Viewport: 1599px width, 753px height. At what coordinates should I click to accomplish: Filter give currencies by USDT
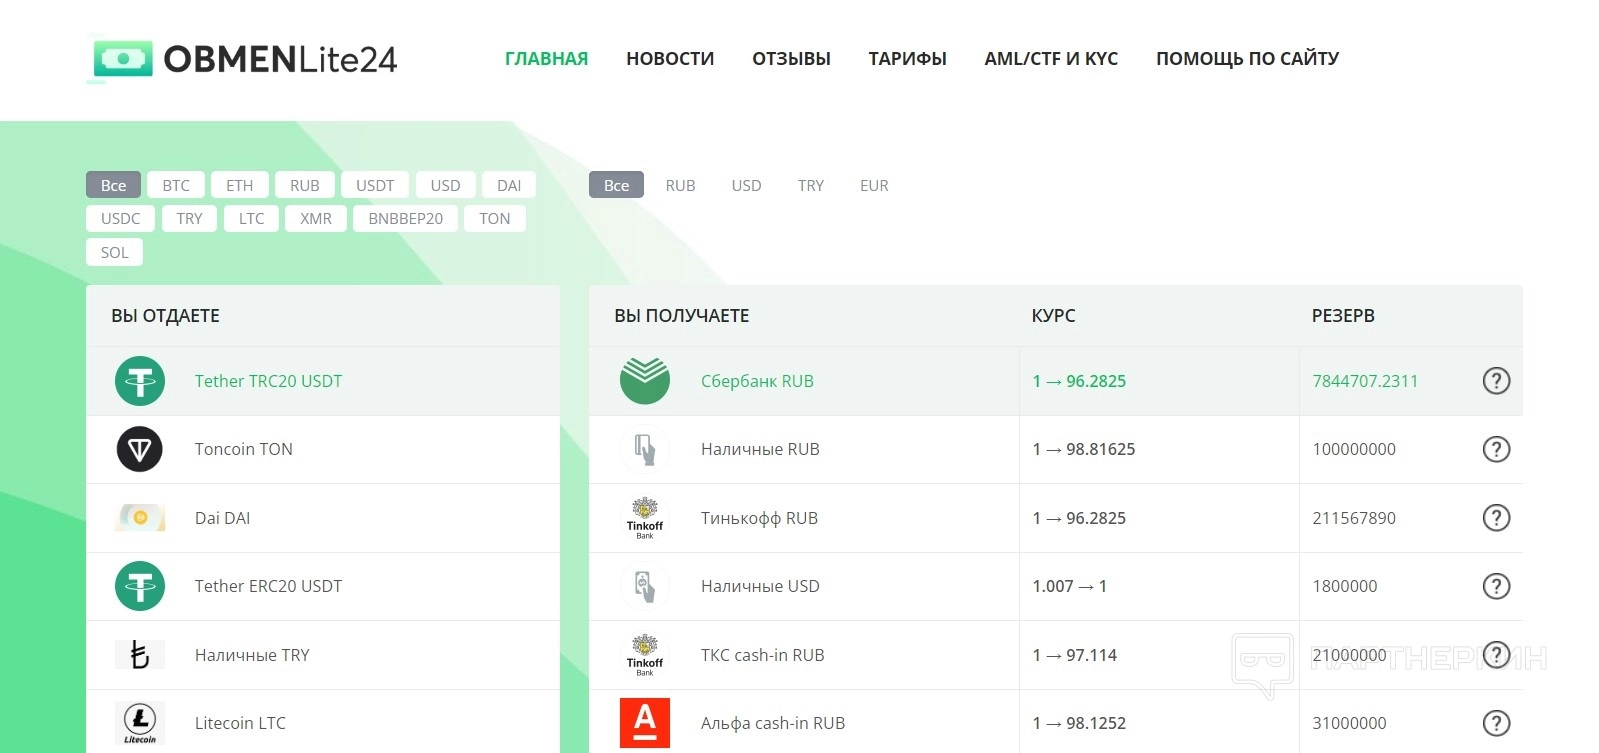375,185
